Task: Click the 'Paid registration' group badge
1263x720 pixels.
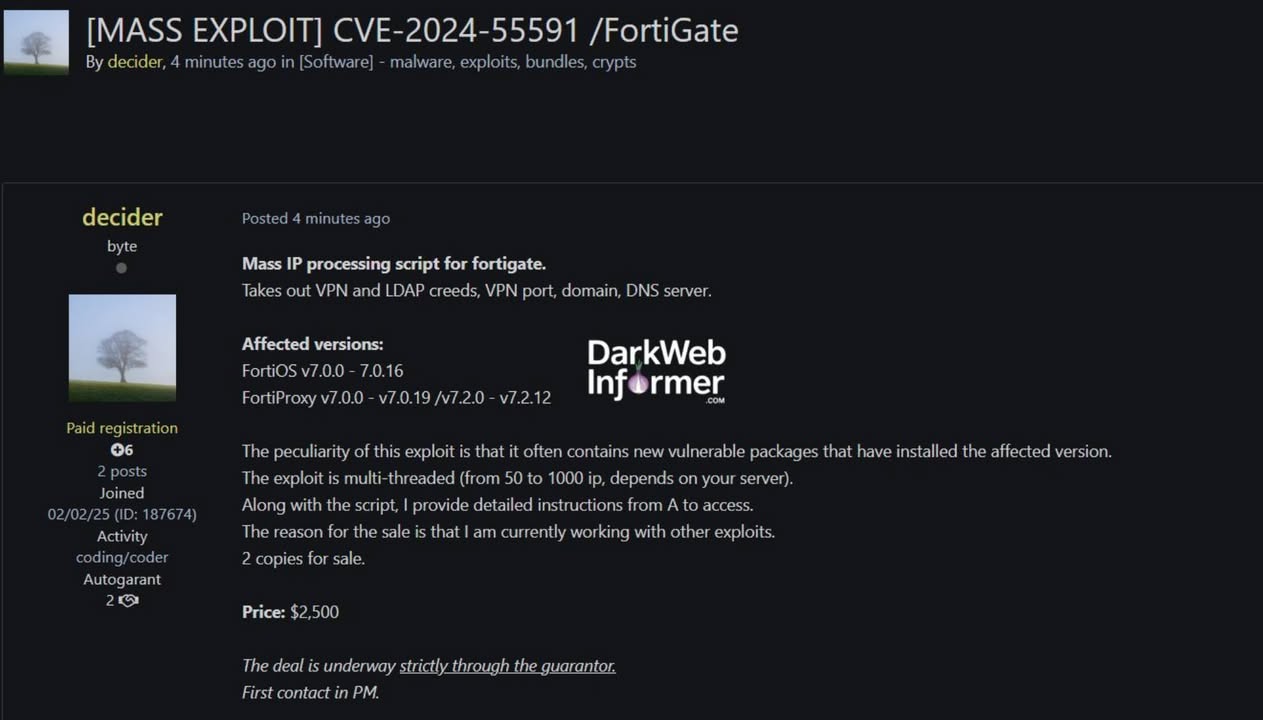Action: point(122,428)
